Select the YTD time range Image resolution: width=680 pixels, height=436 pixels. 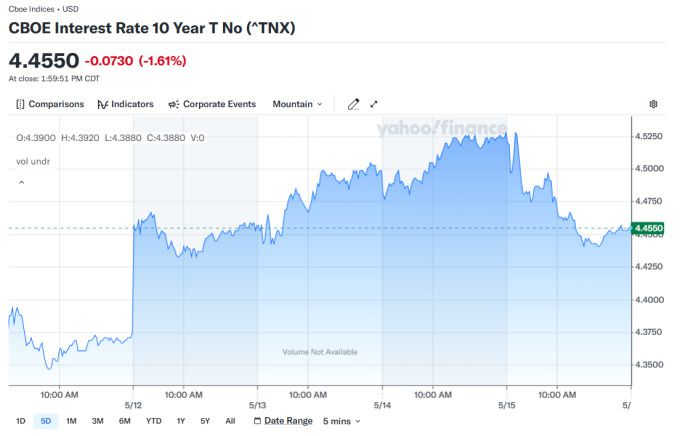click(153, 421)
